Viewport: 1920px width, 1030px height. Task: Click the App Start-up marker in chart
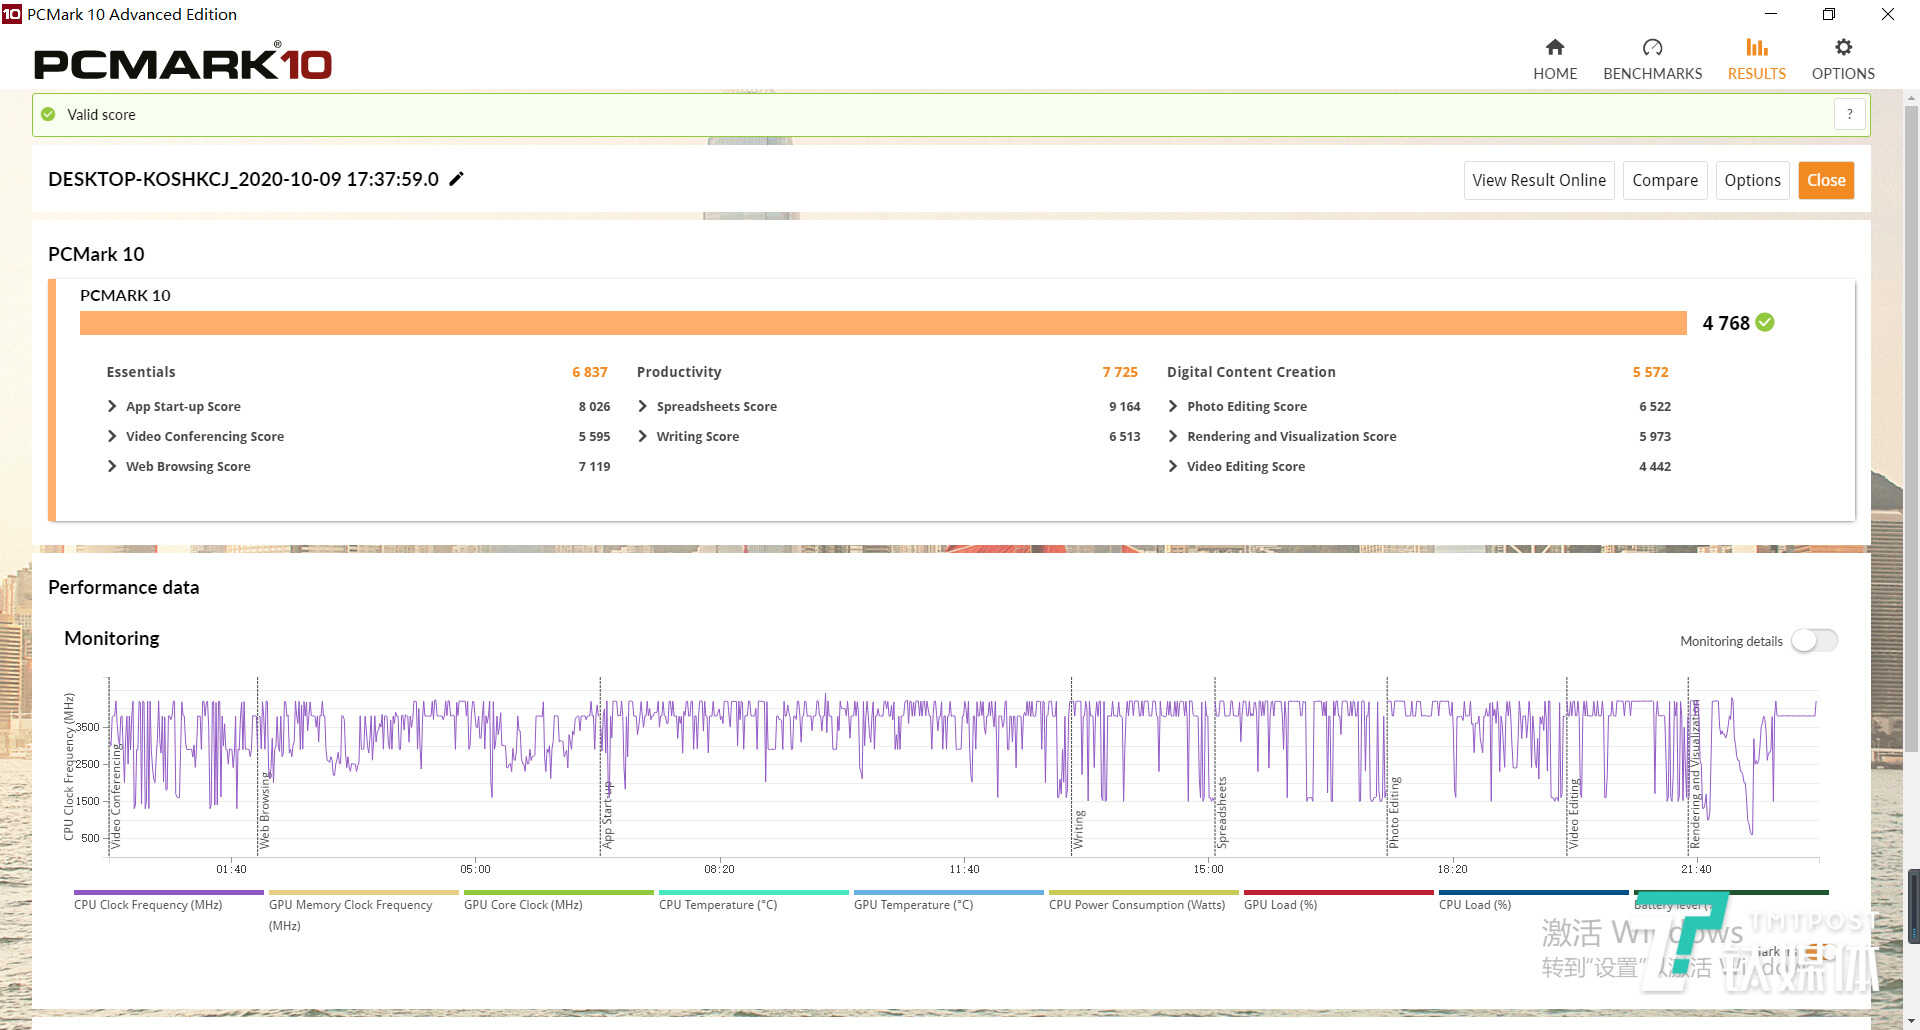click(x=607, y=815)
